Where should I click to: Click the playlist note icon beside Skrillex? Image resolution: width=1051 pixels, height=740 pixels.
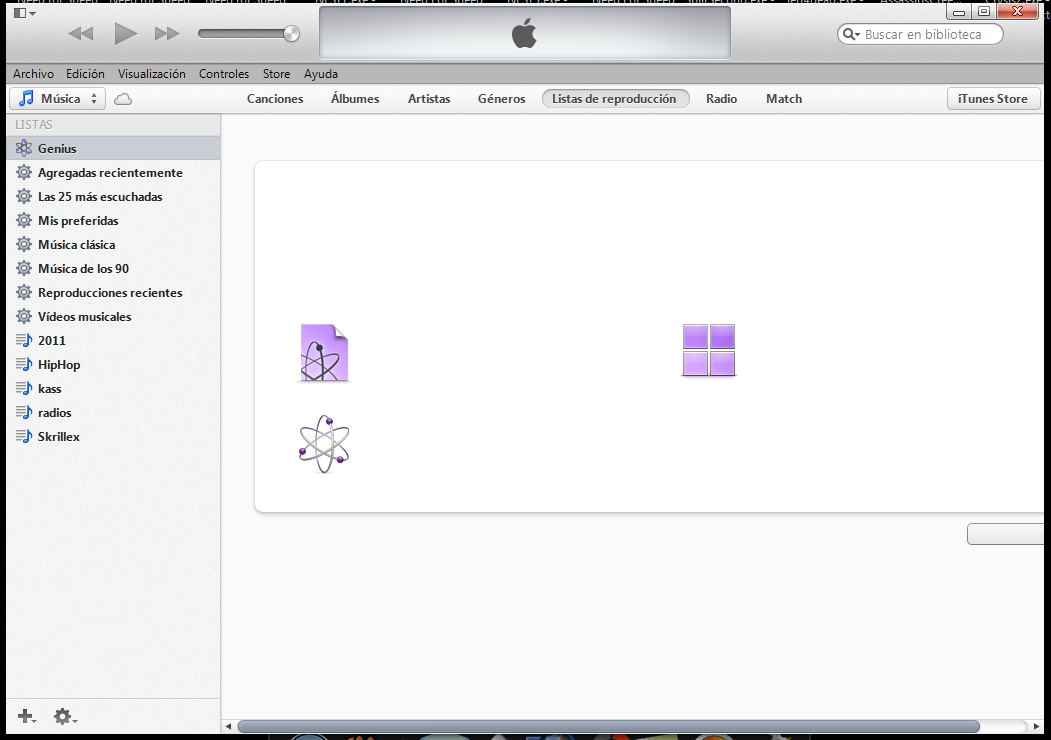click(24, 436)
